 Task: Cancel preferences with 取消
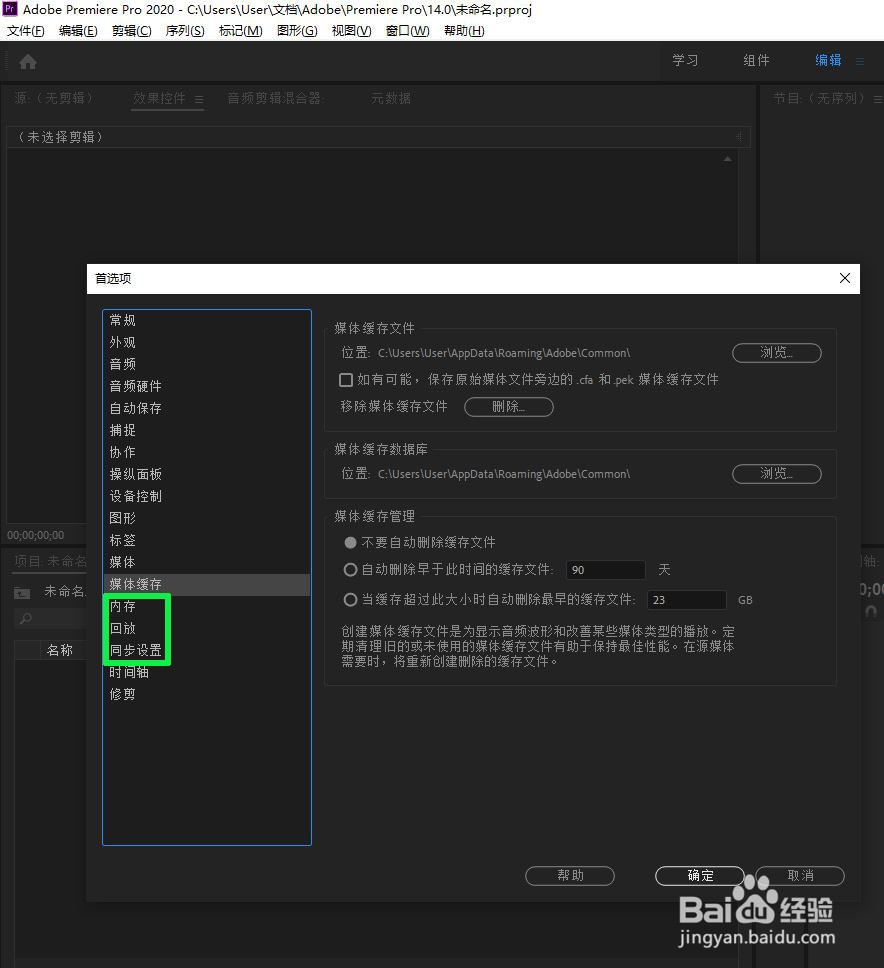[x=800, y=875]
